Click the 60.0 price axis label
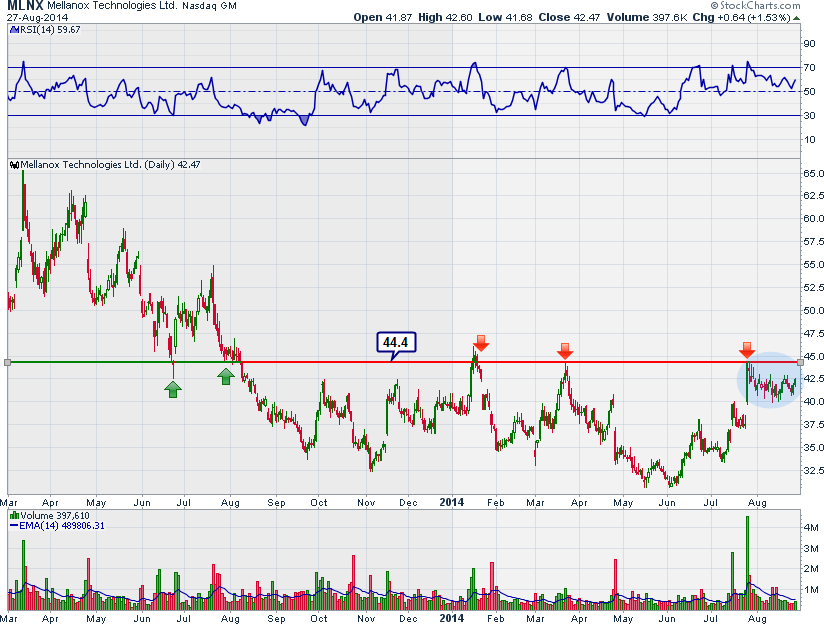This screenshot has width=824, height=624. click(813, 219)
